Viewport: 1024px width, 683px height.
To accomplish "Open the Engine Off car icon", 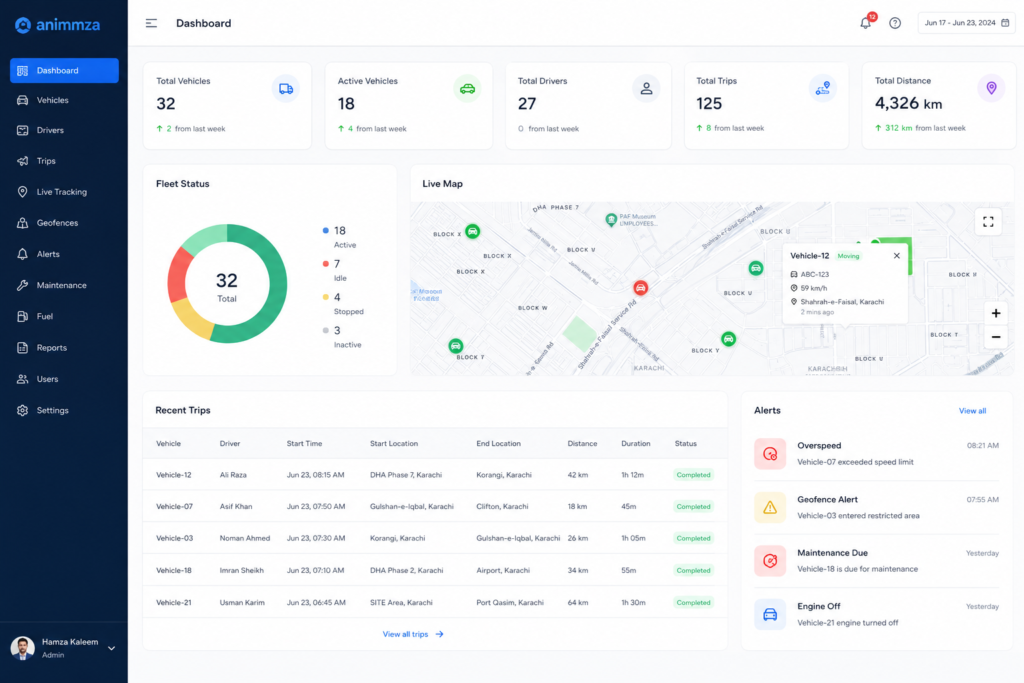I will (770, 614).
